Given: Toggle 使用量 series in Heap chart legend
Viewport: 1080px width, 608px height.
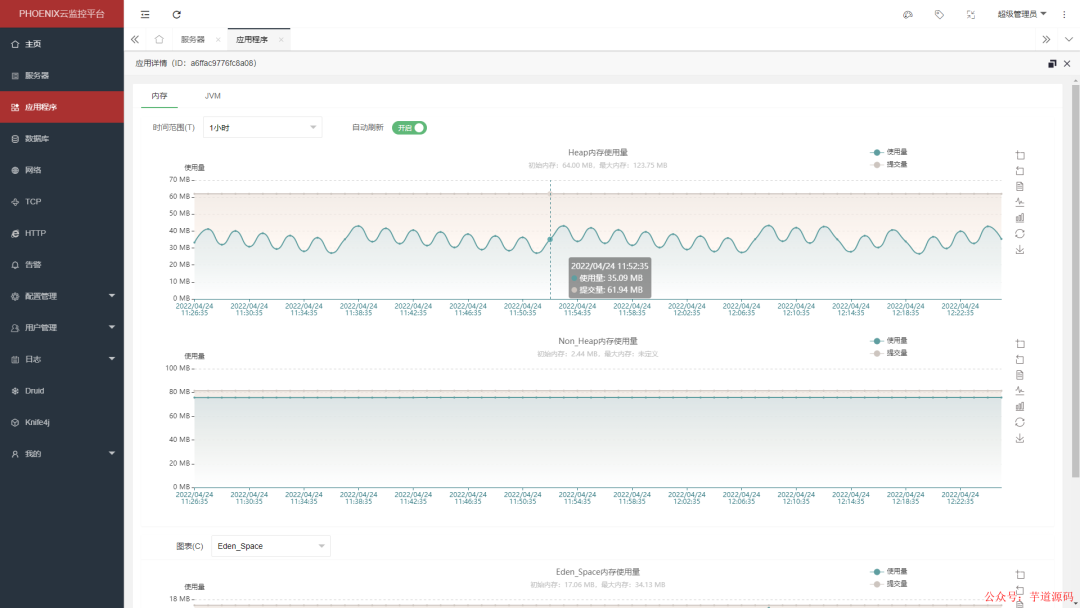Looking at the screenshot, I should [x=889, y=152].
